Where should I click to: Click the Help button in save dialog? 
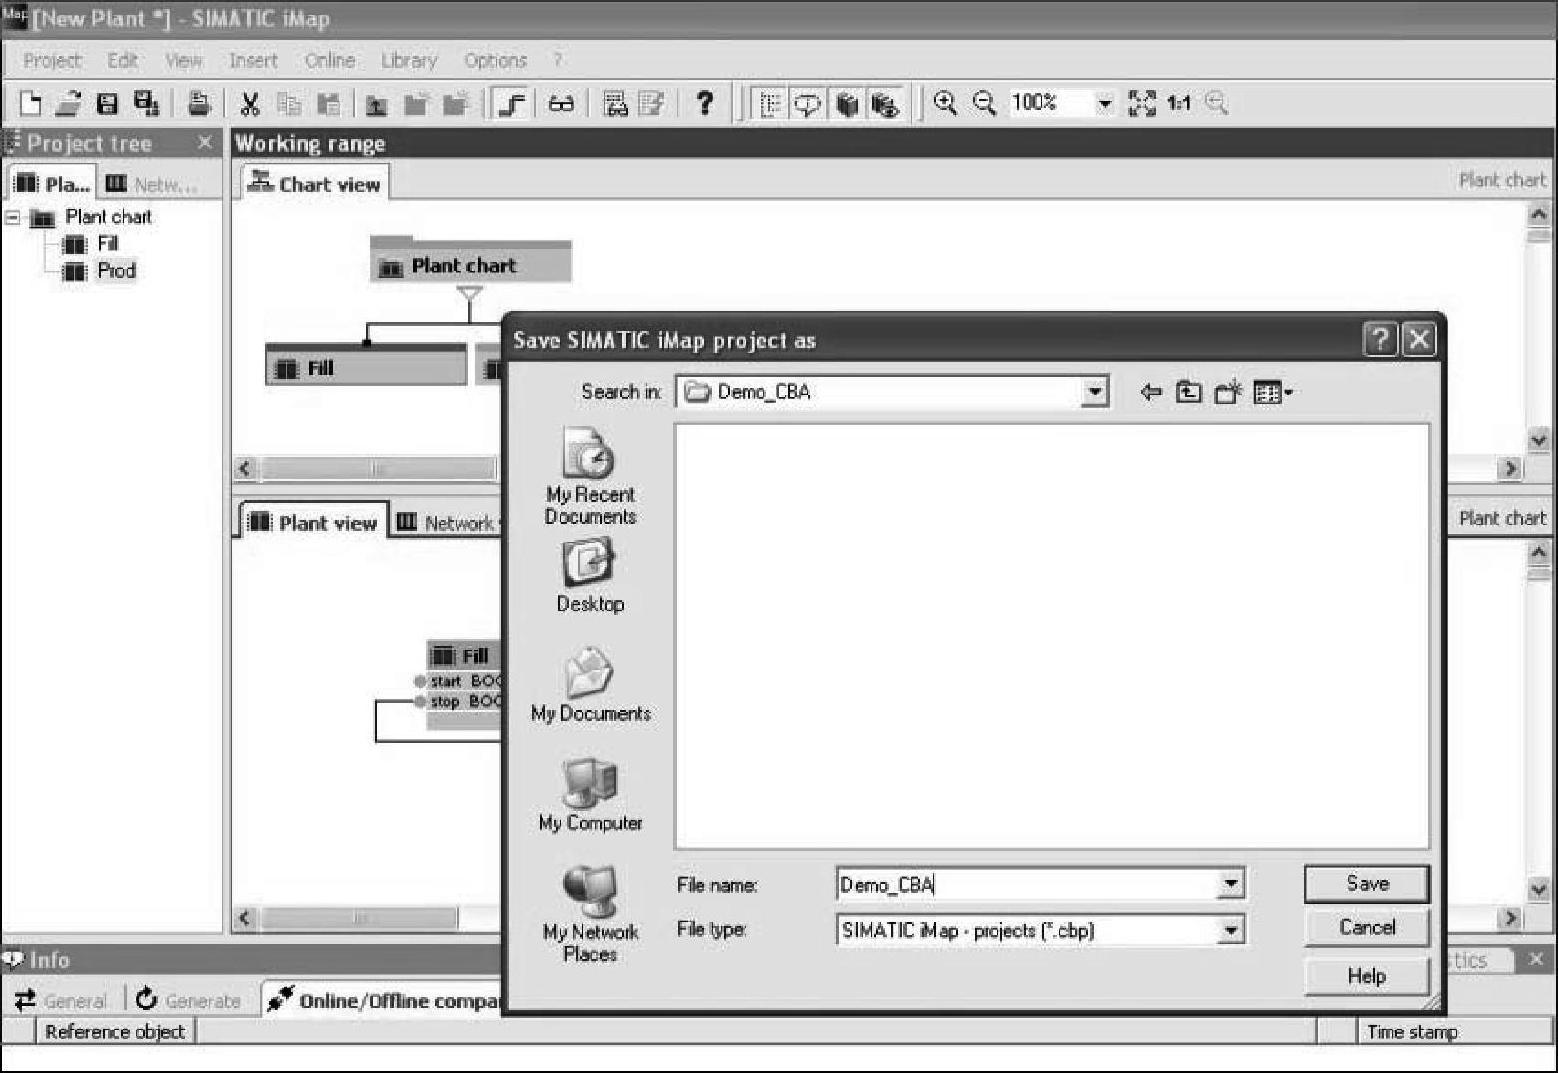tap(1367, 976)
